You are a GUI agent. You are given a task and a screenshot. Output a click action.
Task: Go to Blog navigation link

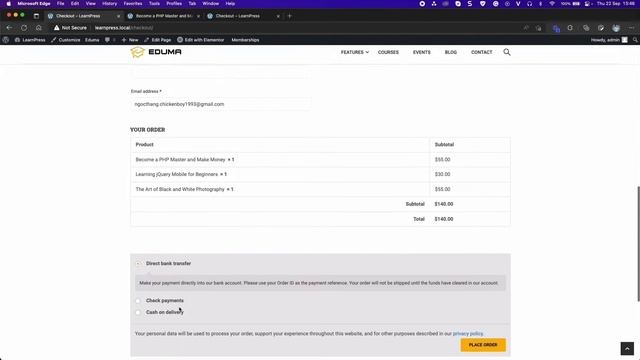(x=451, y=52)
